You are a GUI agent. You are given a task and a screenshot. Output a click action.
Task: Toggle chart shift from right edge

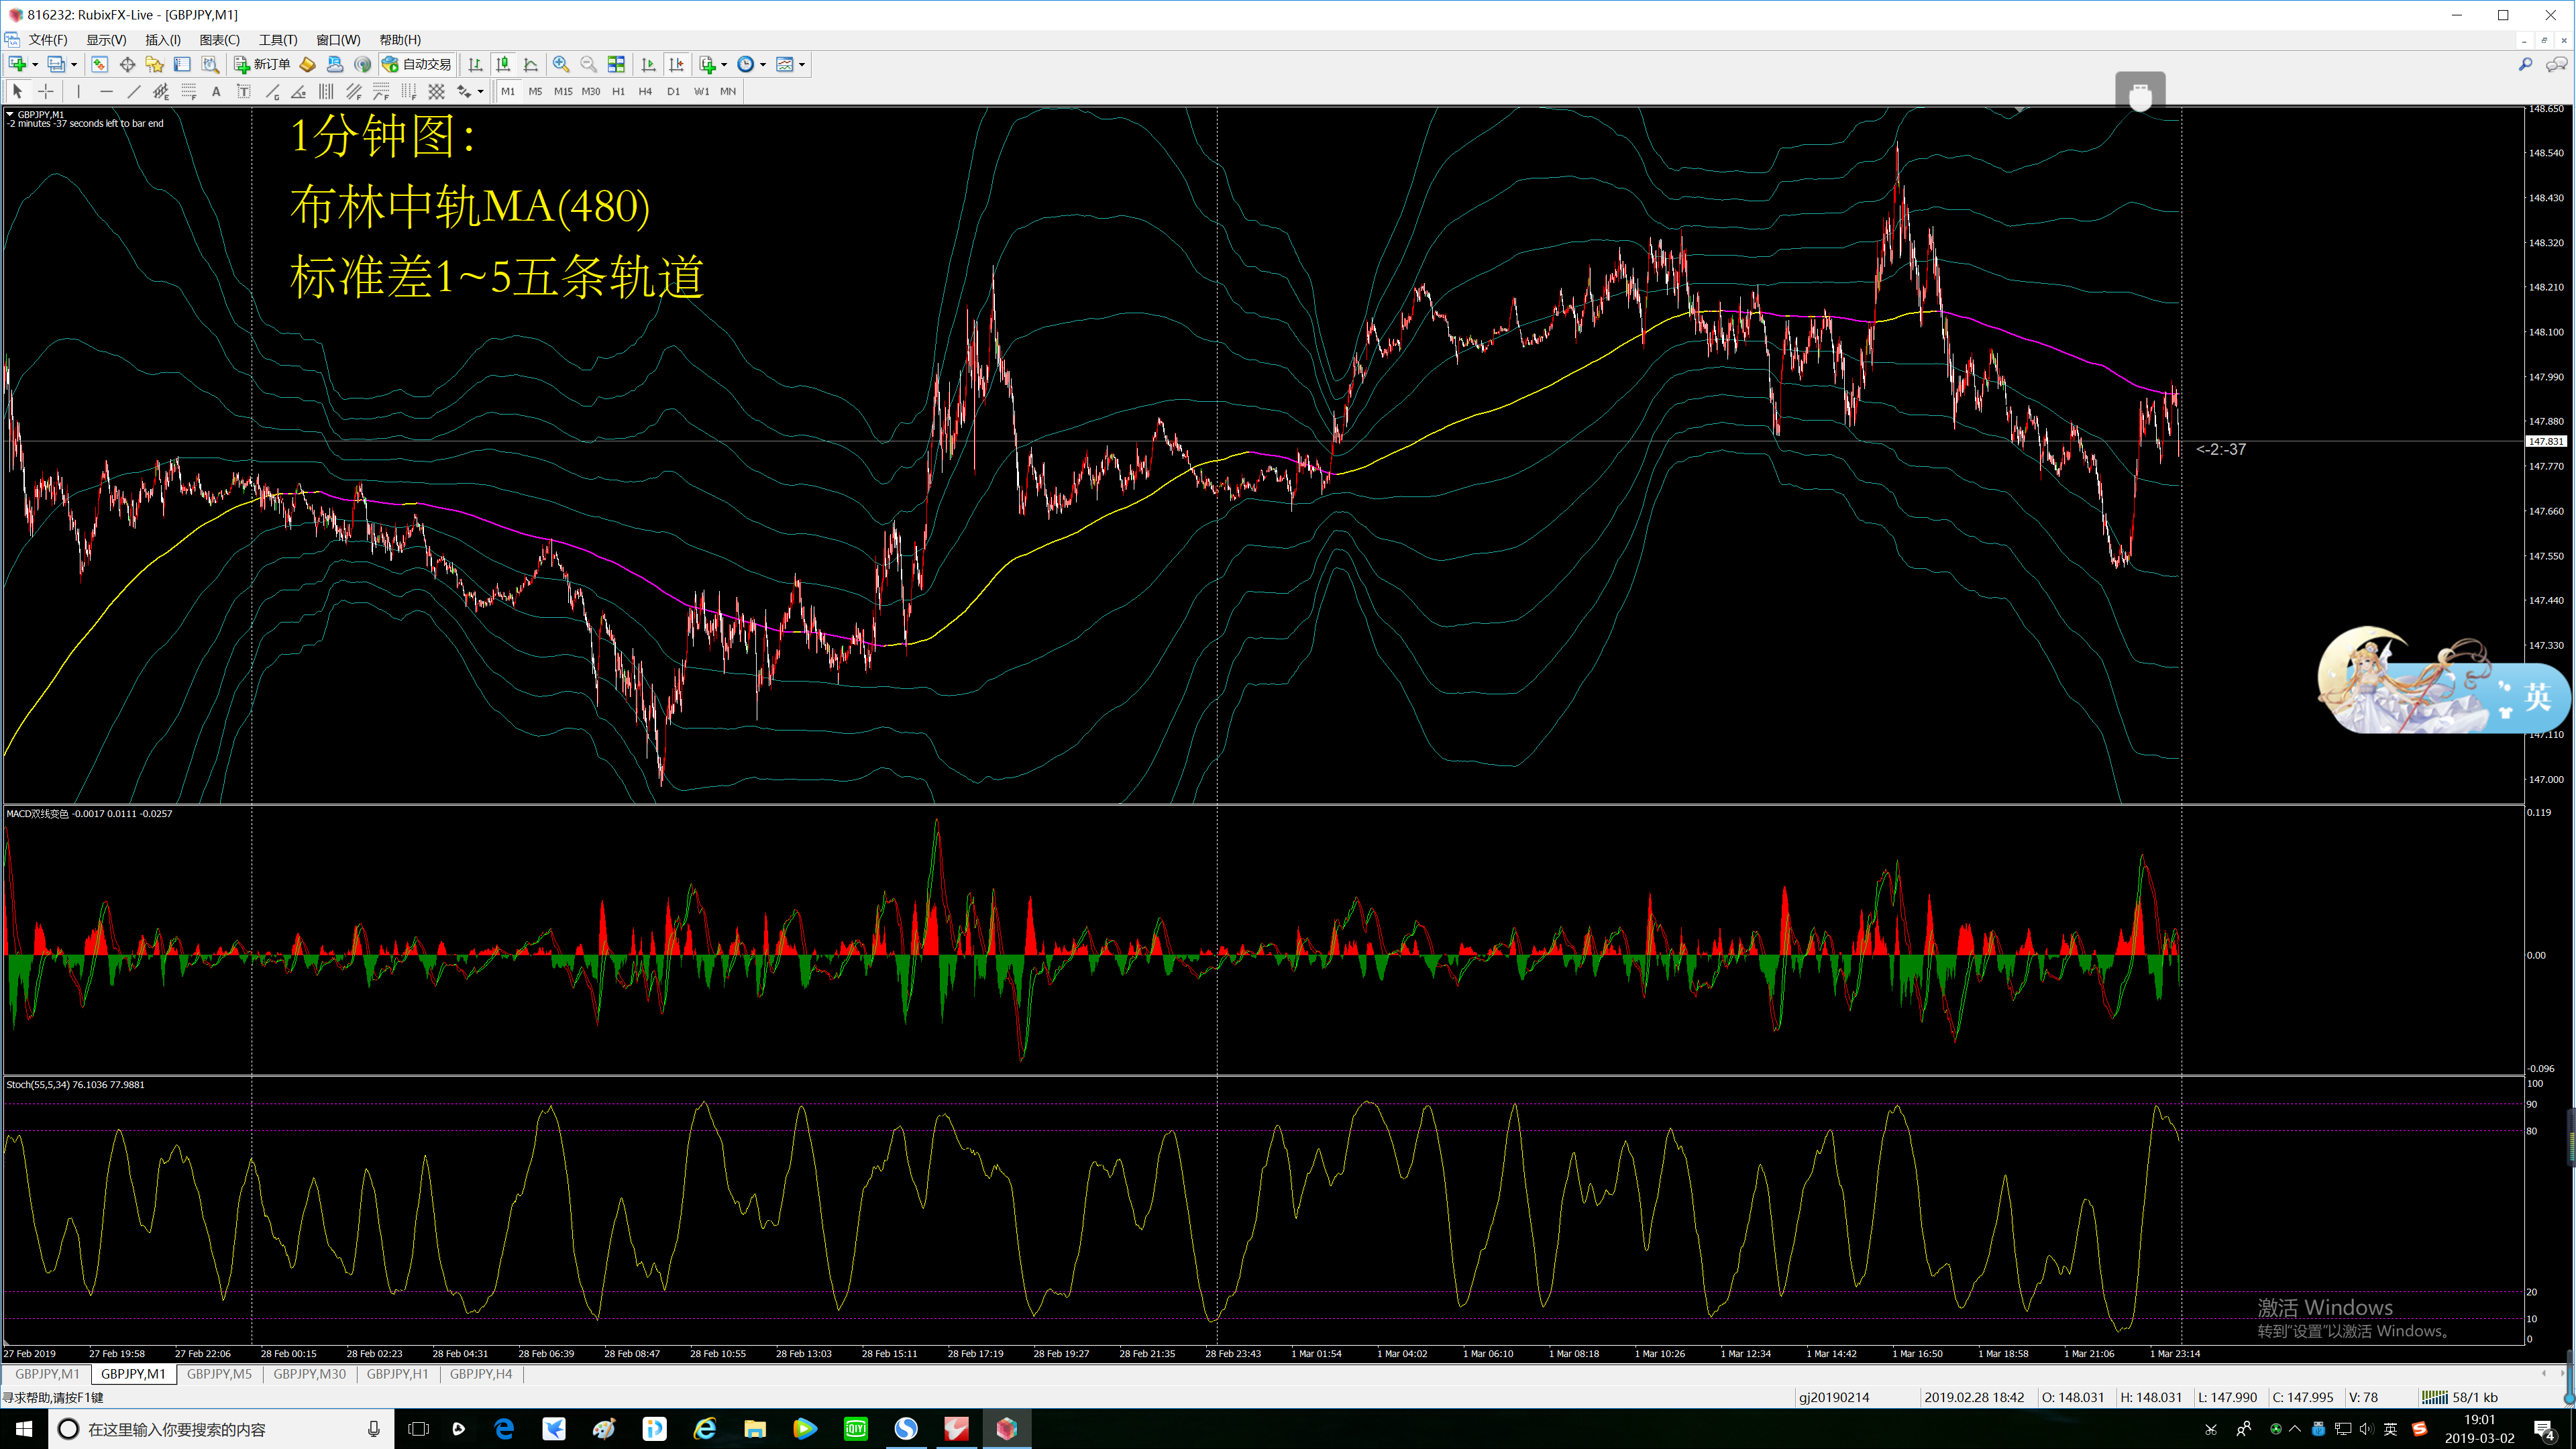(676, 64)
